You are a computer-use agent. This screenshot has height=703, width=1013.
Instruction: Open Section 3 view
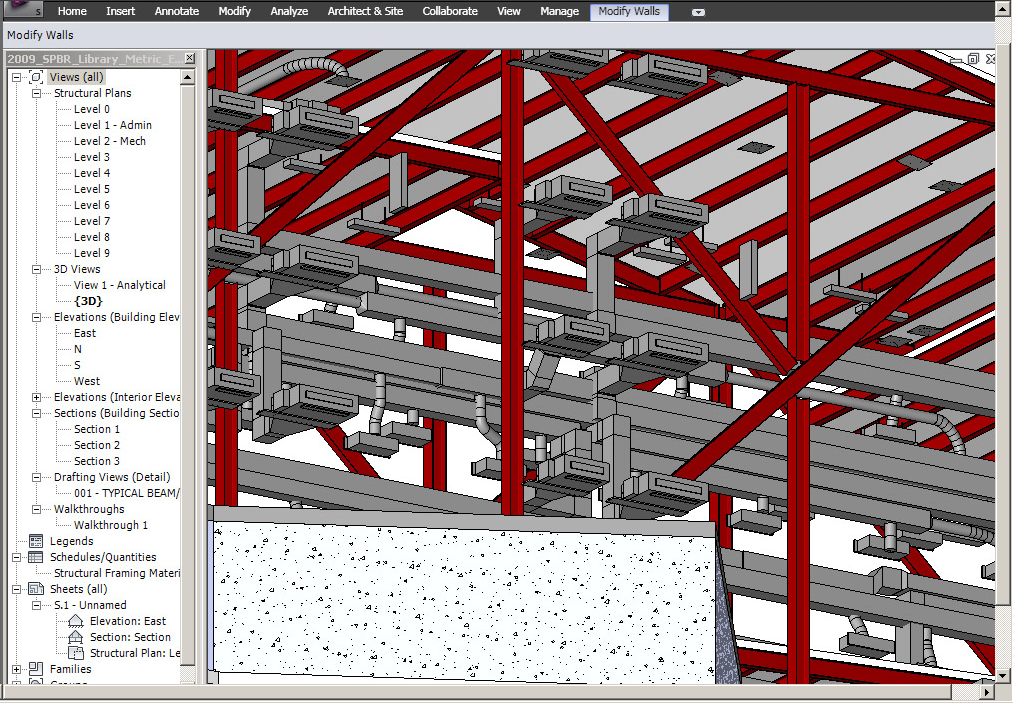tap(97, 461)
